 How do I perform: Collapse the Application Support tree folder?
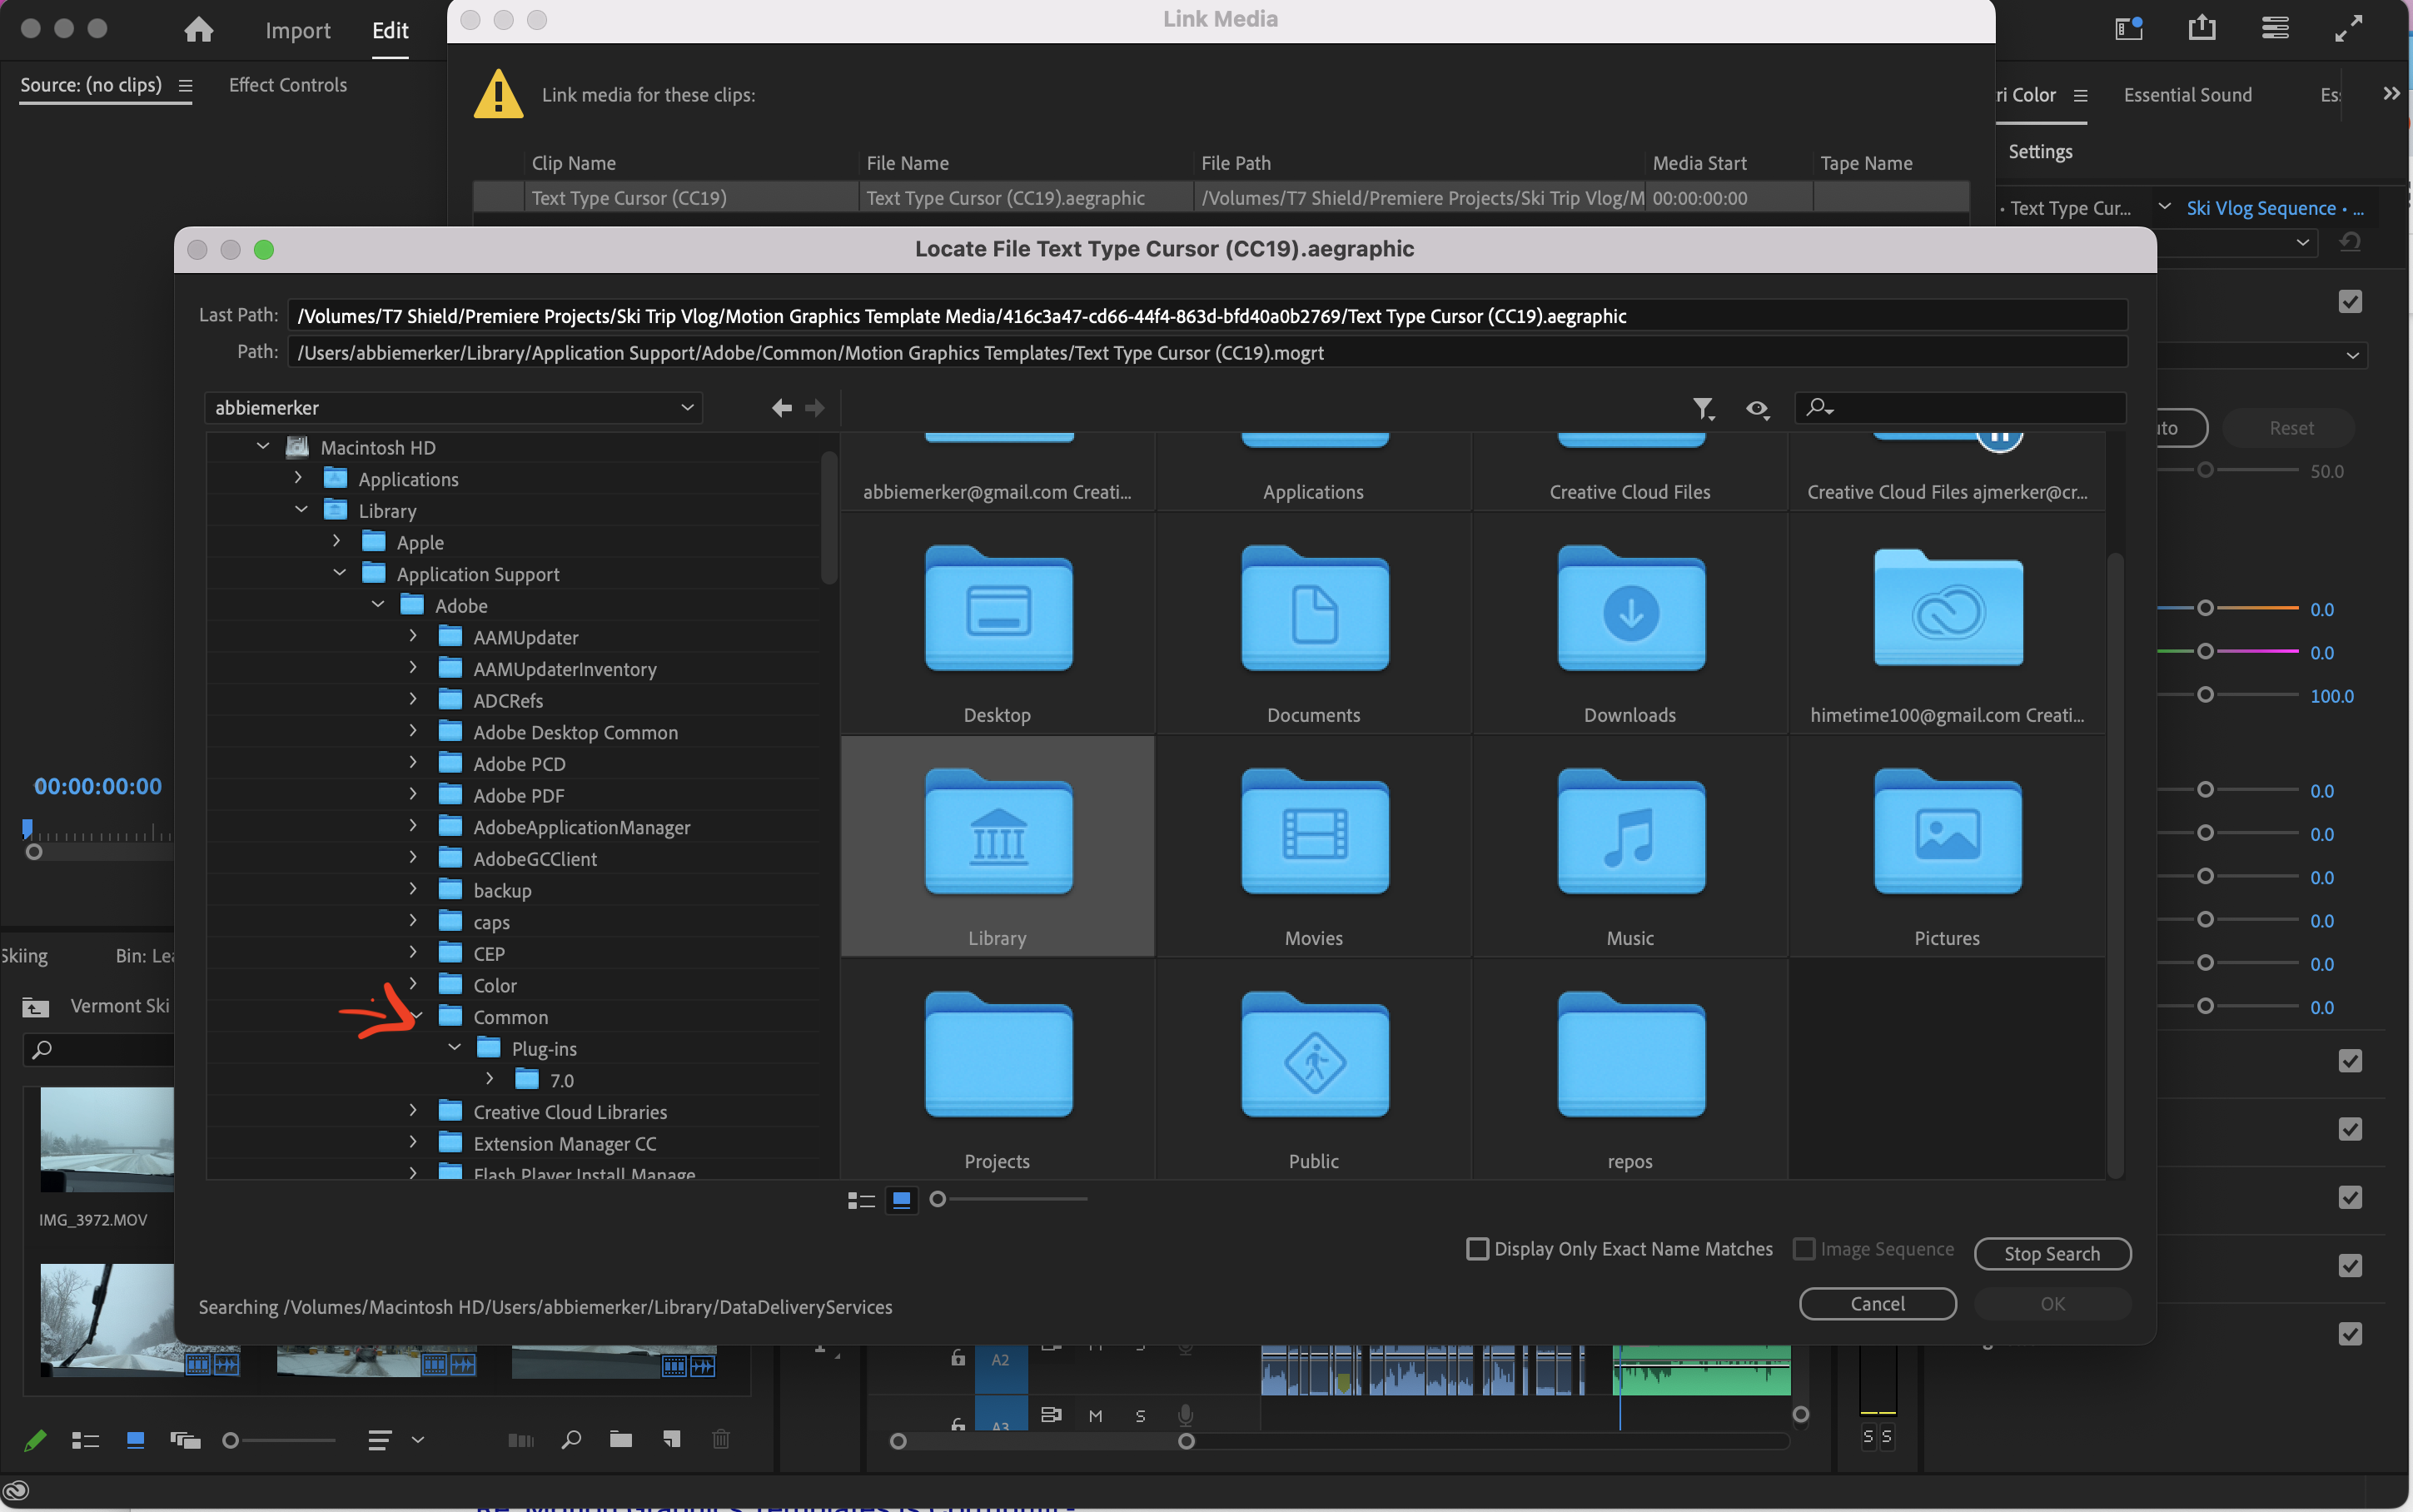coord(340,573)
